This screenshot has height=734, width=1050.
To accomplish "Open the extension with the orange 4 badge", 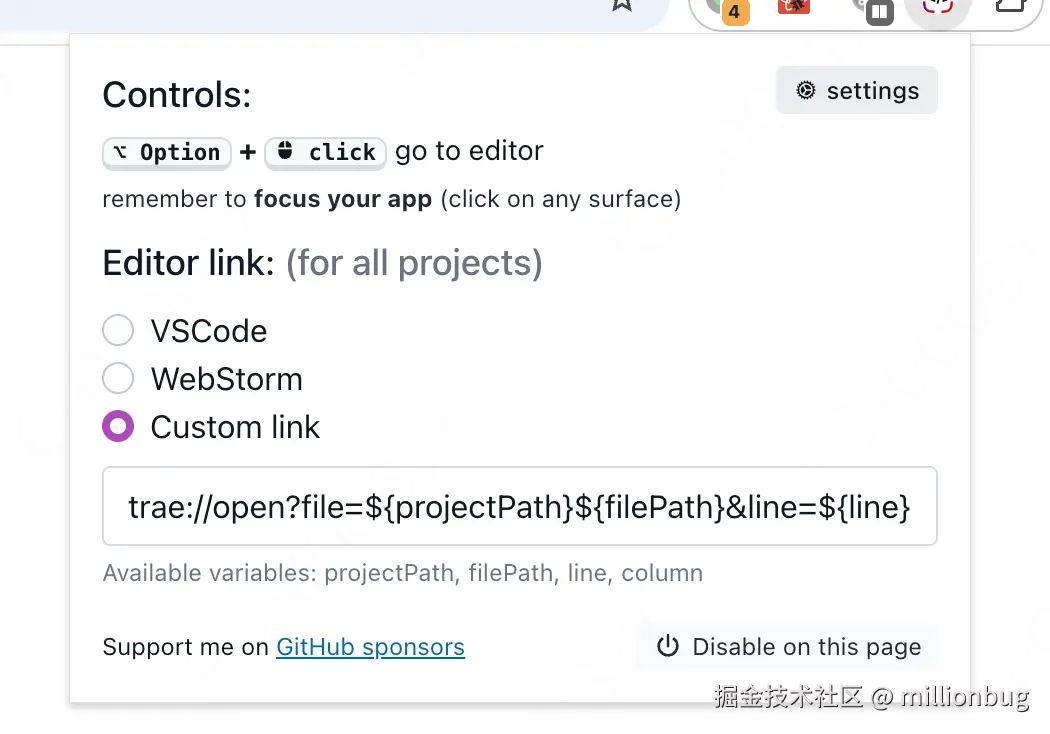I will coord(727,8).
